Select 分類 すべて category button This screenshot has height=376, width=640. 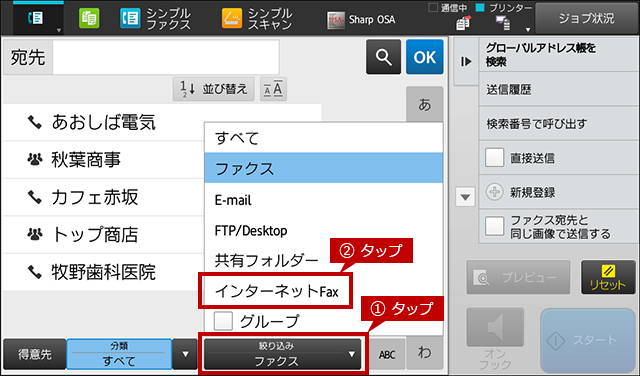point(119,354)
